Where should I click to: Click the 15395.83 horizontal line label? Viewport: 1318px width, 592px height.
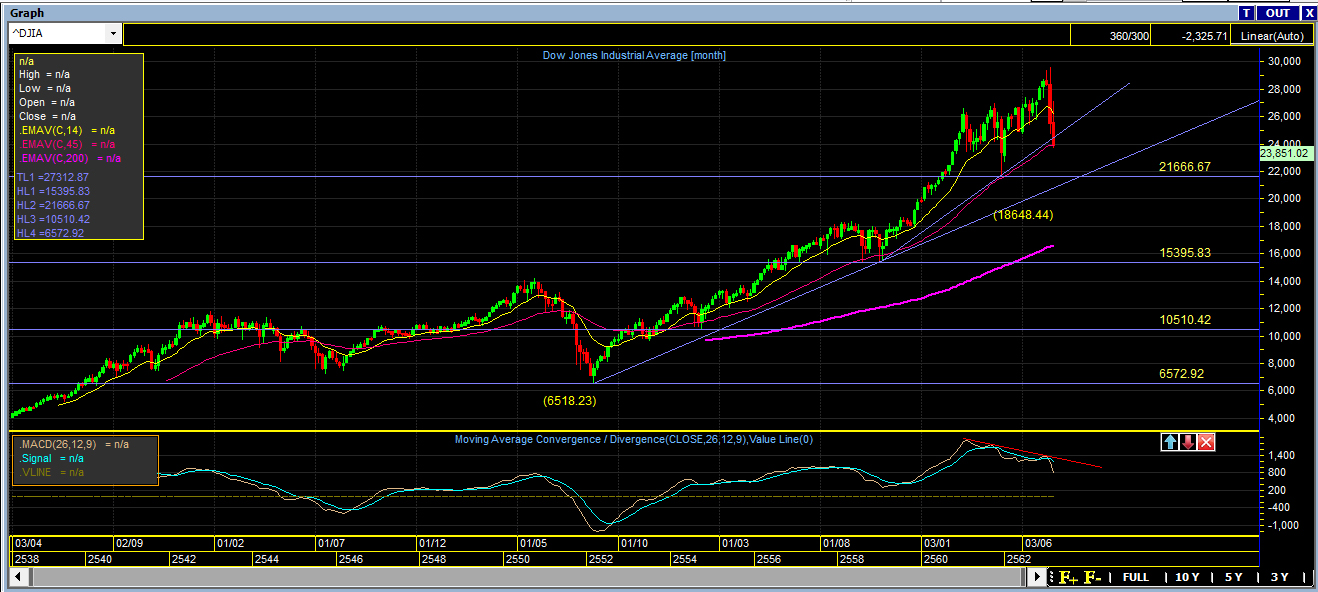[1185, 253]
